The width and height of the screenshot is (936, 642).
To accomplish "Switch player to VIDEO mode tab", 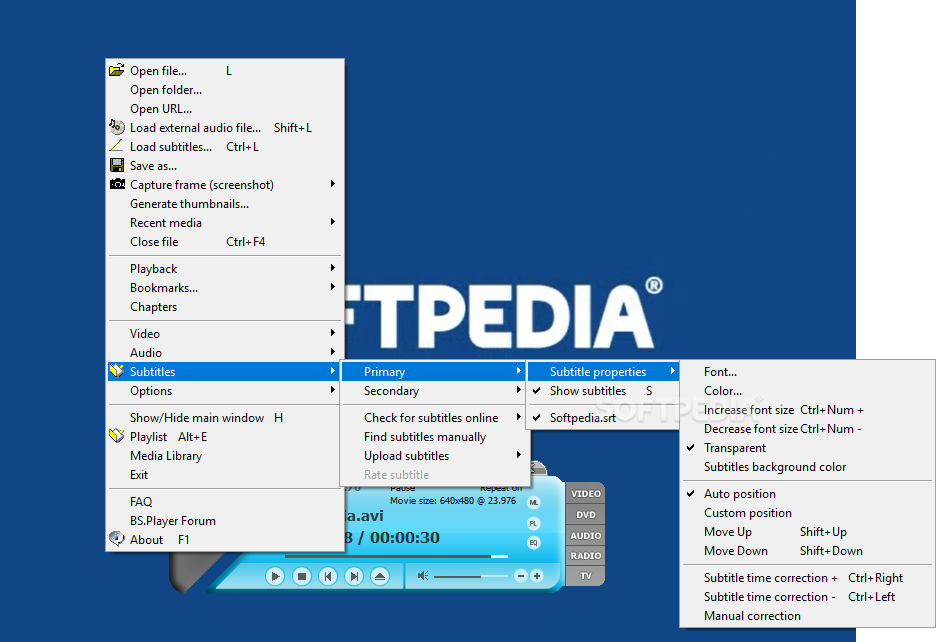I will point(586,494).
